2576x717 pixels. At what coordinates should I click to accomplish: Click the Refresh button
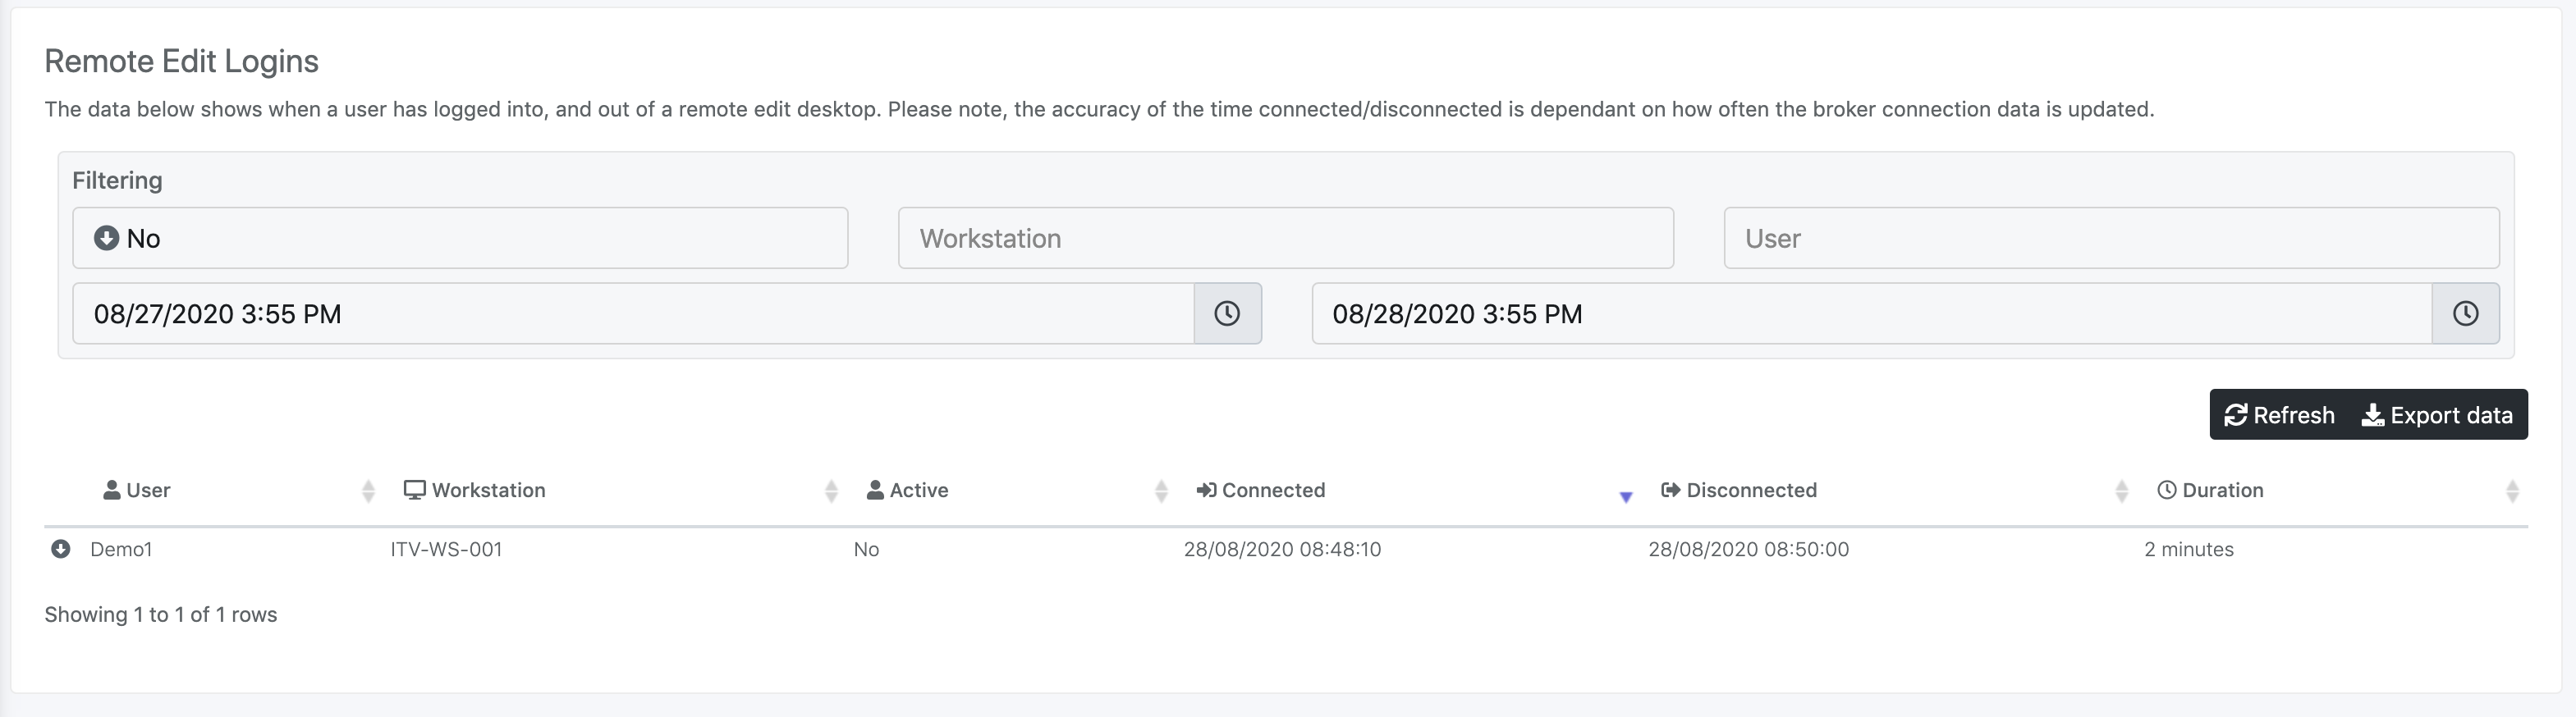pyautogui.click(x=2279, y=415)
